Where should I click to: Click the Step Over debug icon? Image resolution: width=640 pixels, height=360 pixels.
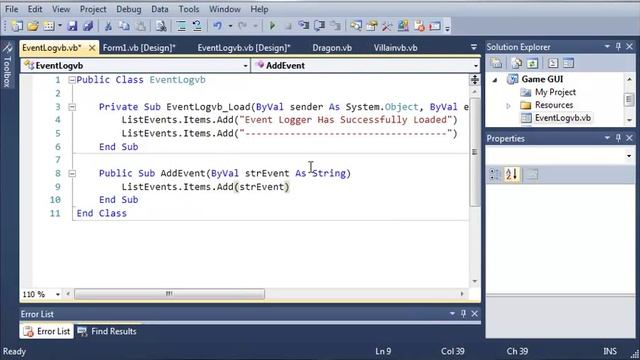click(x=320, y=26)
